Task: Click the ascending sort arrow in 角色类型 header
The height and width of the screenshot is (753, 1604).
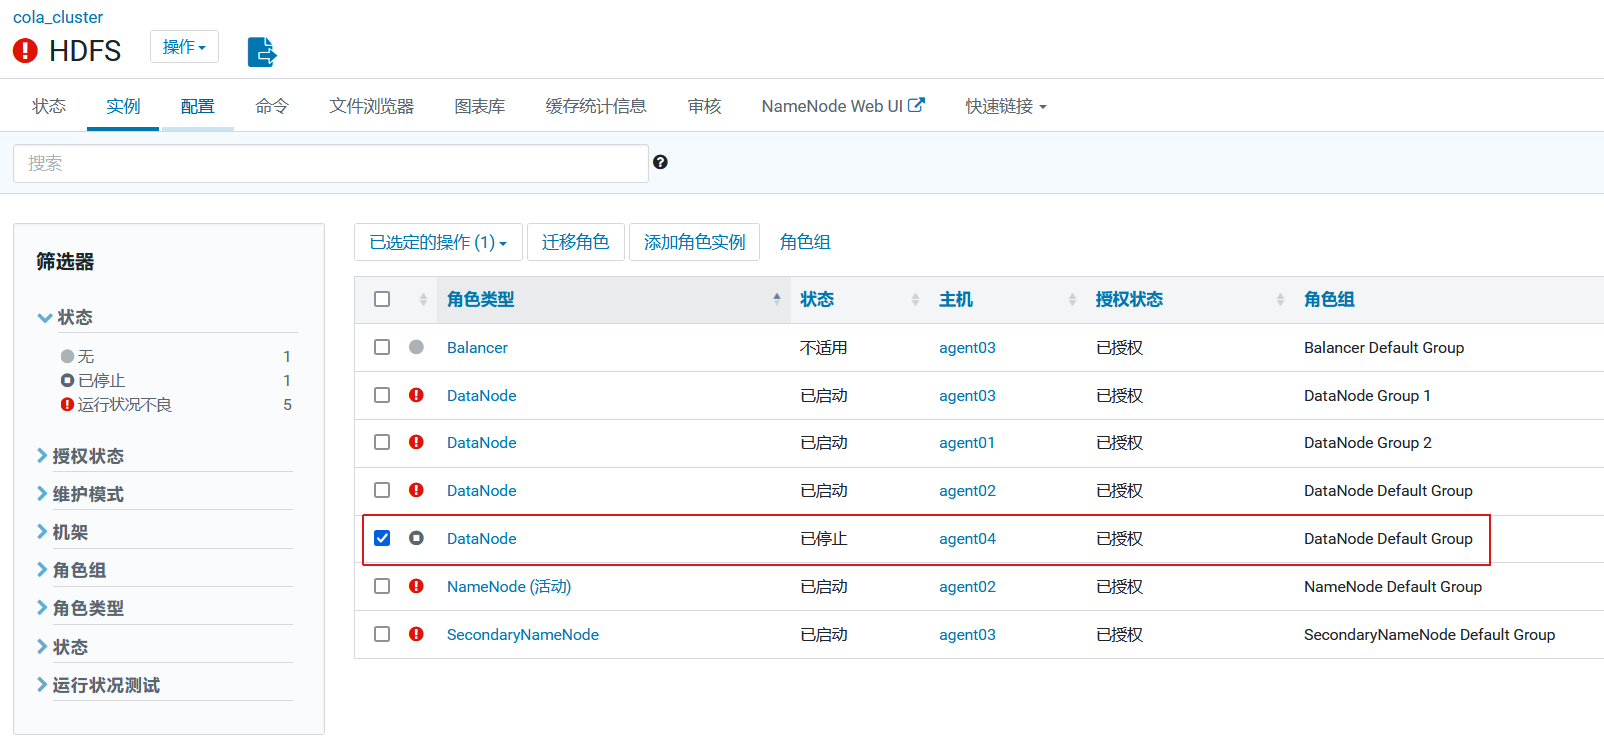Action: click(777, 298)
